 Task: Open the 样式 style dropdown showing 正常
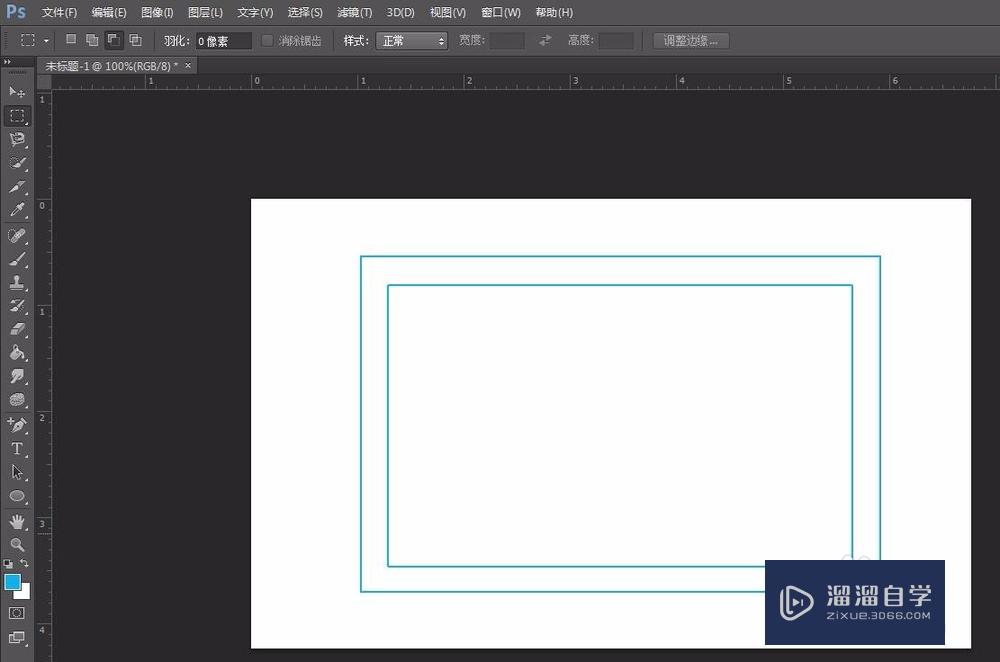click(x=411, y=41)
